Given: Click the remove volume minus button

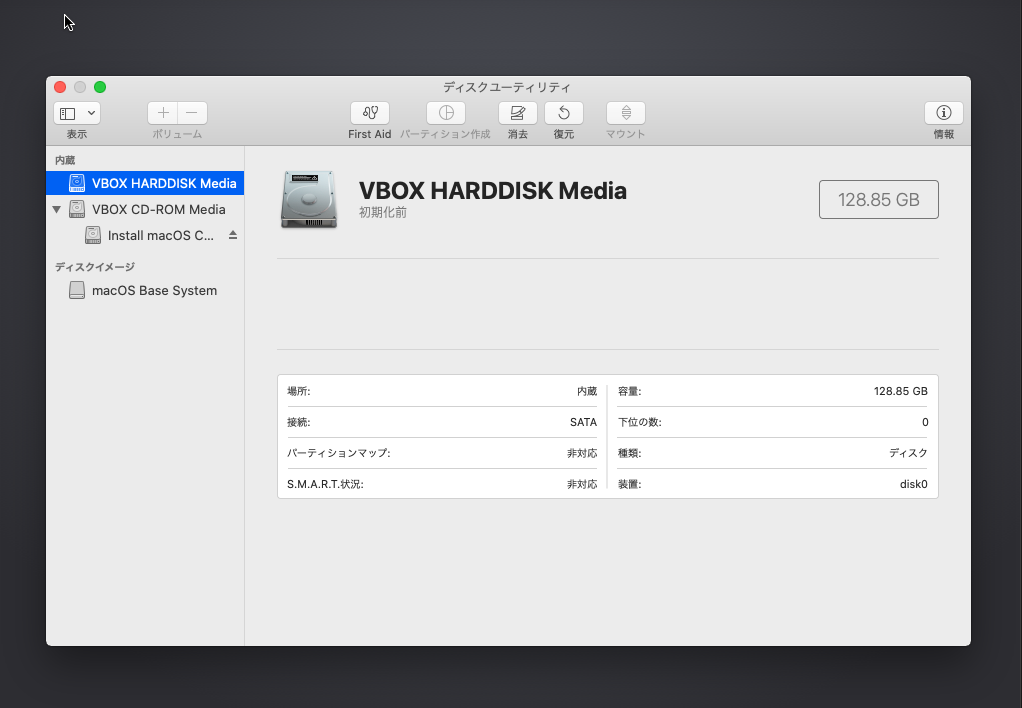Looking at the screenshot, I should pos(192,113).
